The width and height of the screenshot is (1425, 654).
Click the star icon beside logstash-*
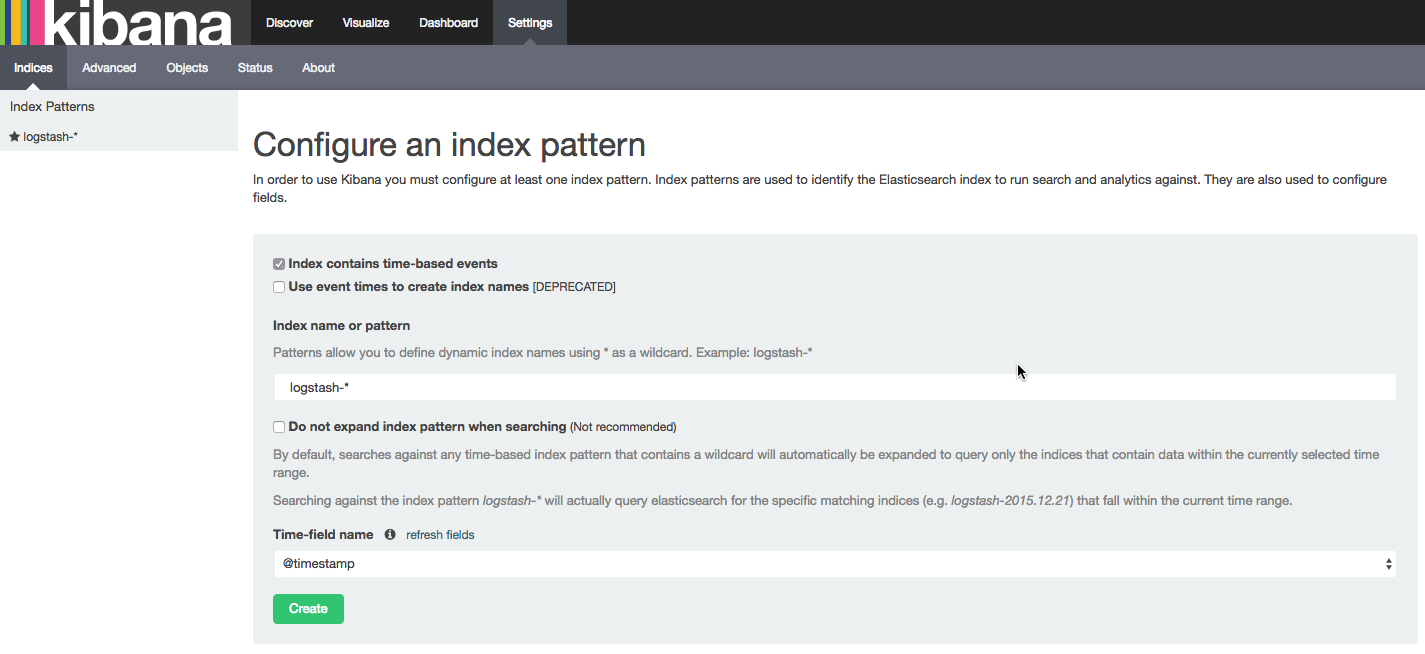14,136
